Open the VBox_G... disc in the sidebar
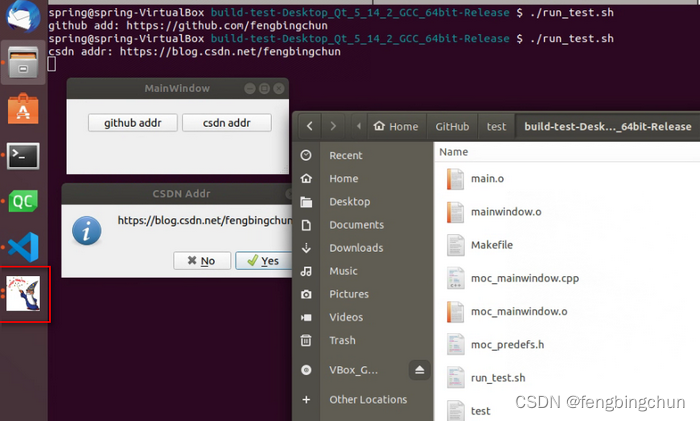The height and width of the screenshot is (421, 700). click(353, 370)
